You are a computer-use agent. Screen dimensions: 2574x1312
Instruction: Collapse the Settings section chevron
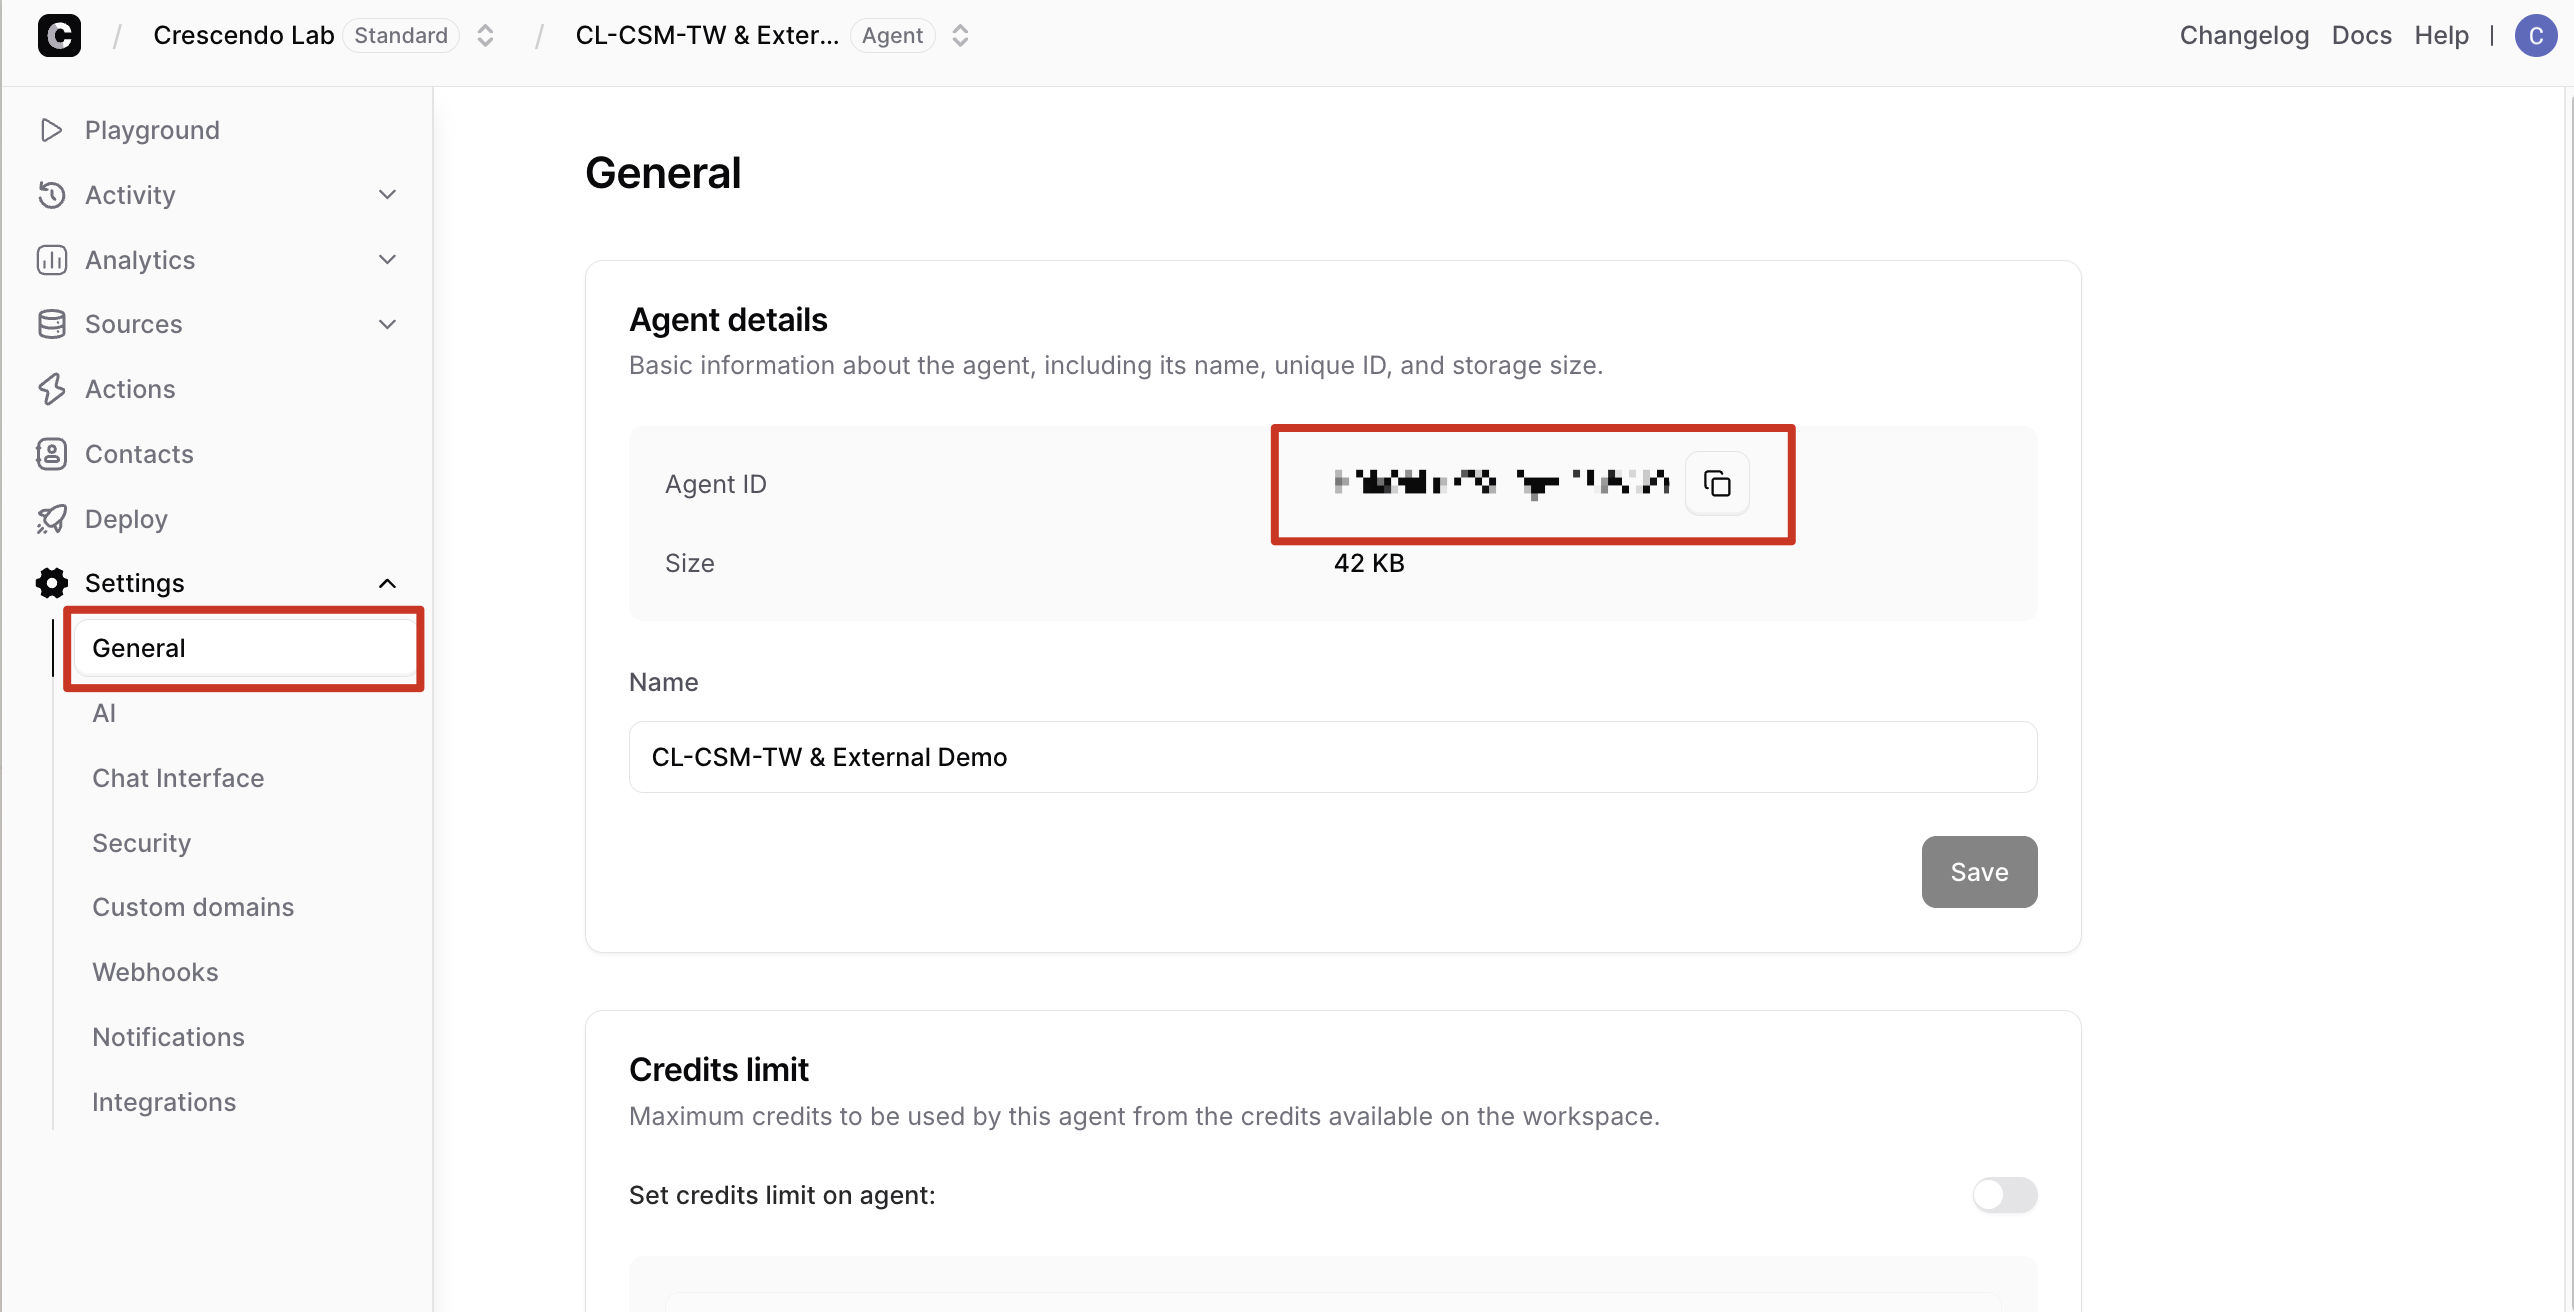[x=388, y=583]
